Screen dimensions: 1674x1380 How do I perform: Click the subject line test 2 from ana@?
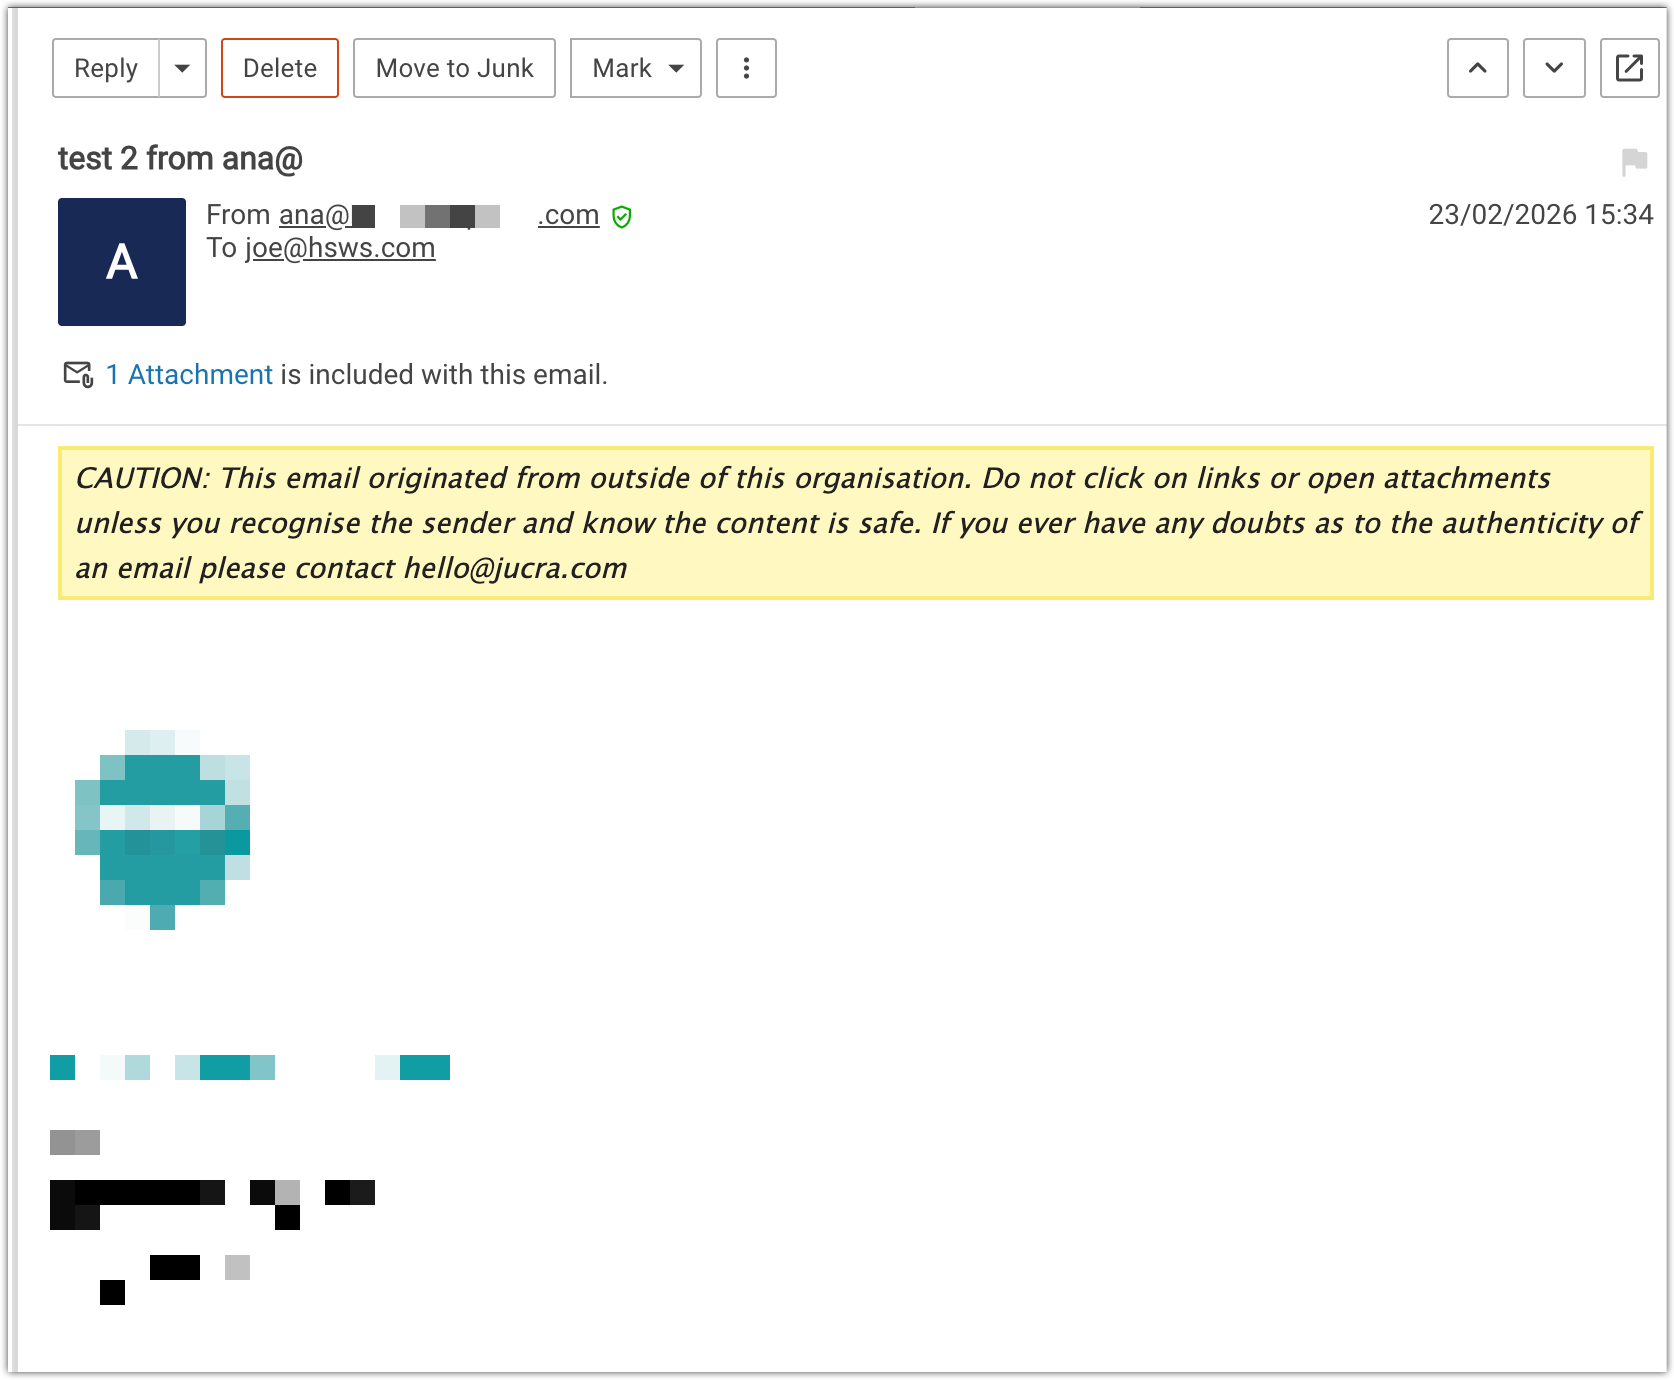coord(180,159)
